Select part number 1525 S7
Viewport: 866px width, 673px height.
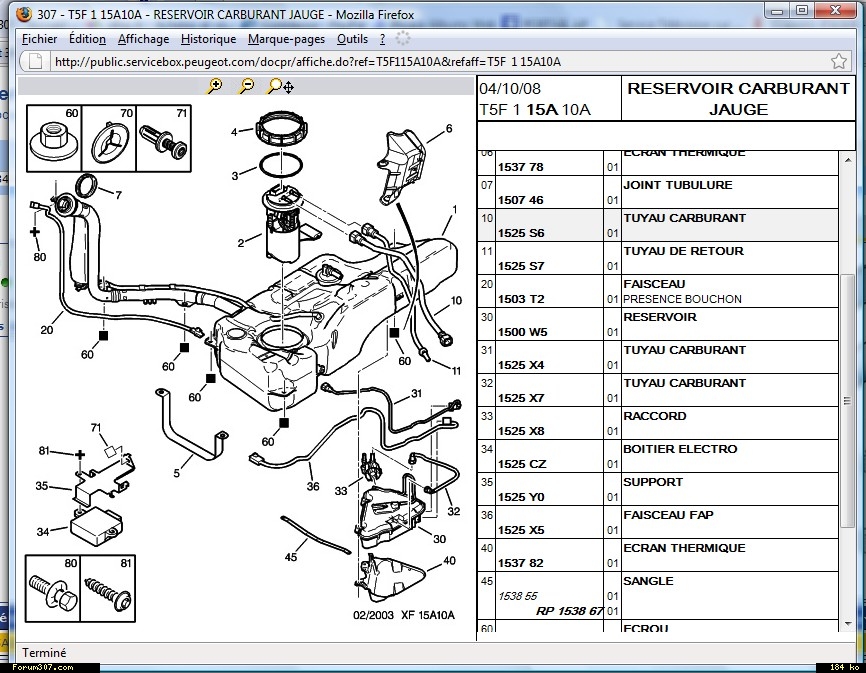[x=521, y=266]
